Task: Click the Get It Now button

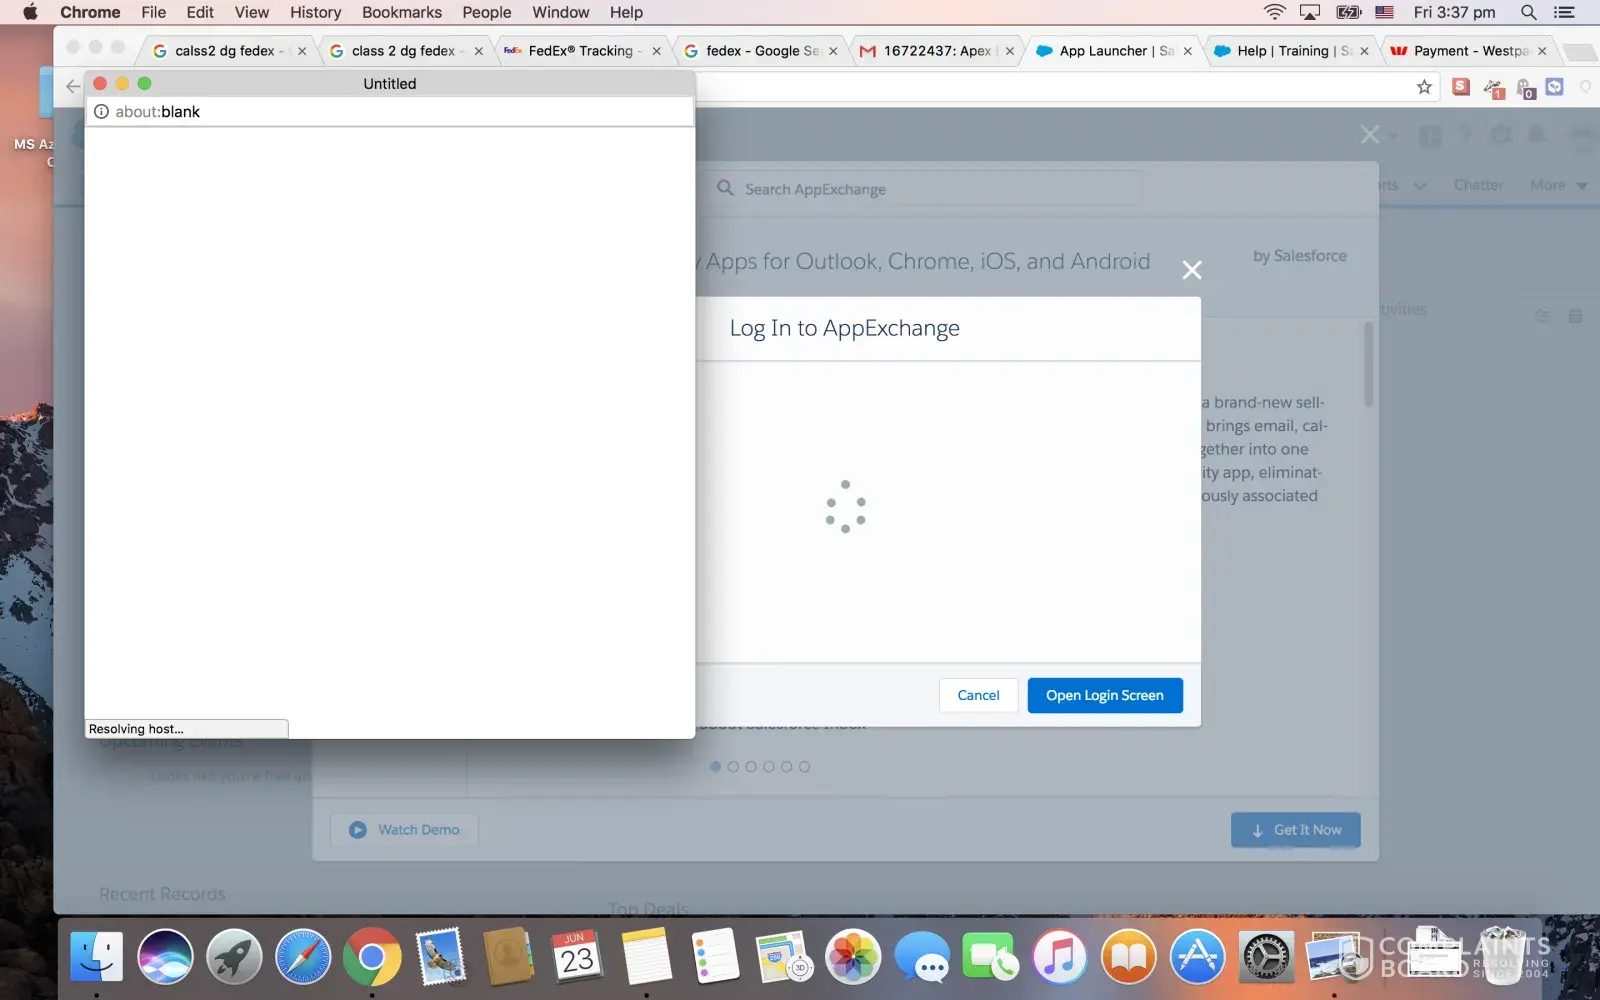Action: click(1296, 830)
